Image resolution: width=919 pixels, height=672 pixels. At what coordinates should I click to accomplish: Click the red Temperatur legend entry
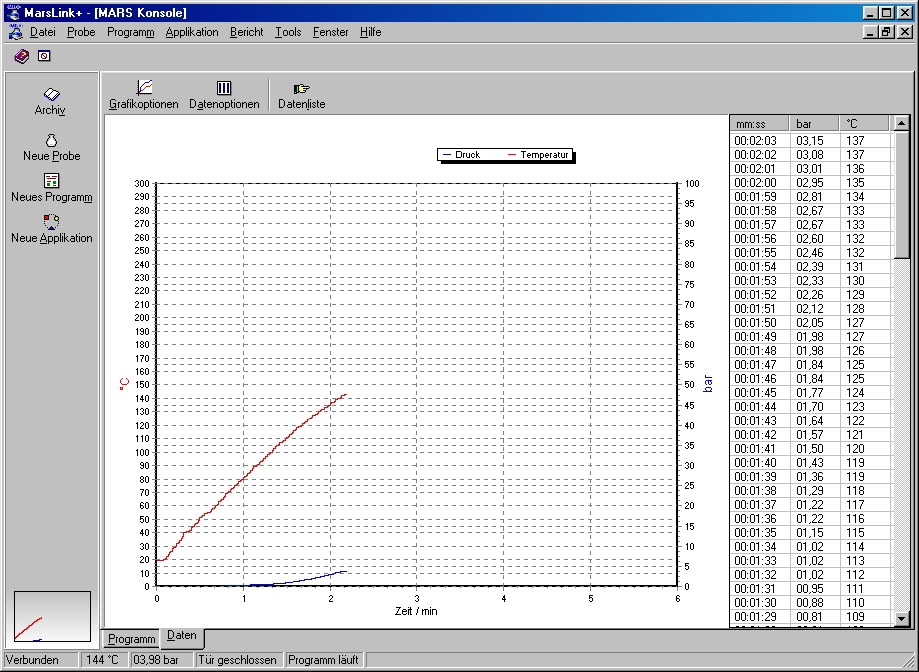tap(538, 155)
